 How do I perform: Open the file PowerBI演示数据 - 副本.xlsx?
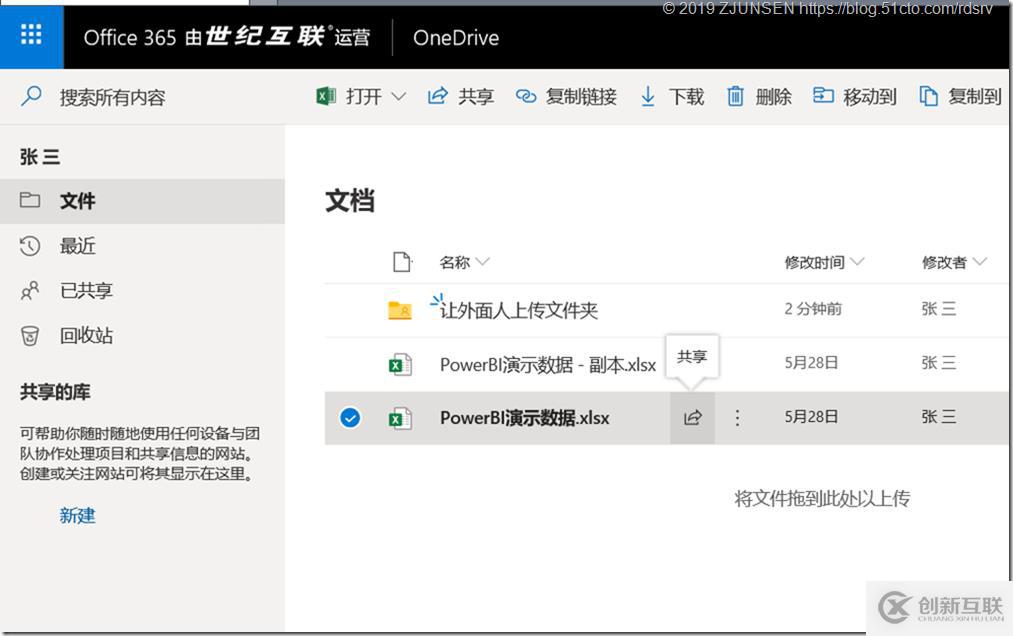(x=548, y=365)
